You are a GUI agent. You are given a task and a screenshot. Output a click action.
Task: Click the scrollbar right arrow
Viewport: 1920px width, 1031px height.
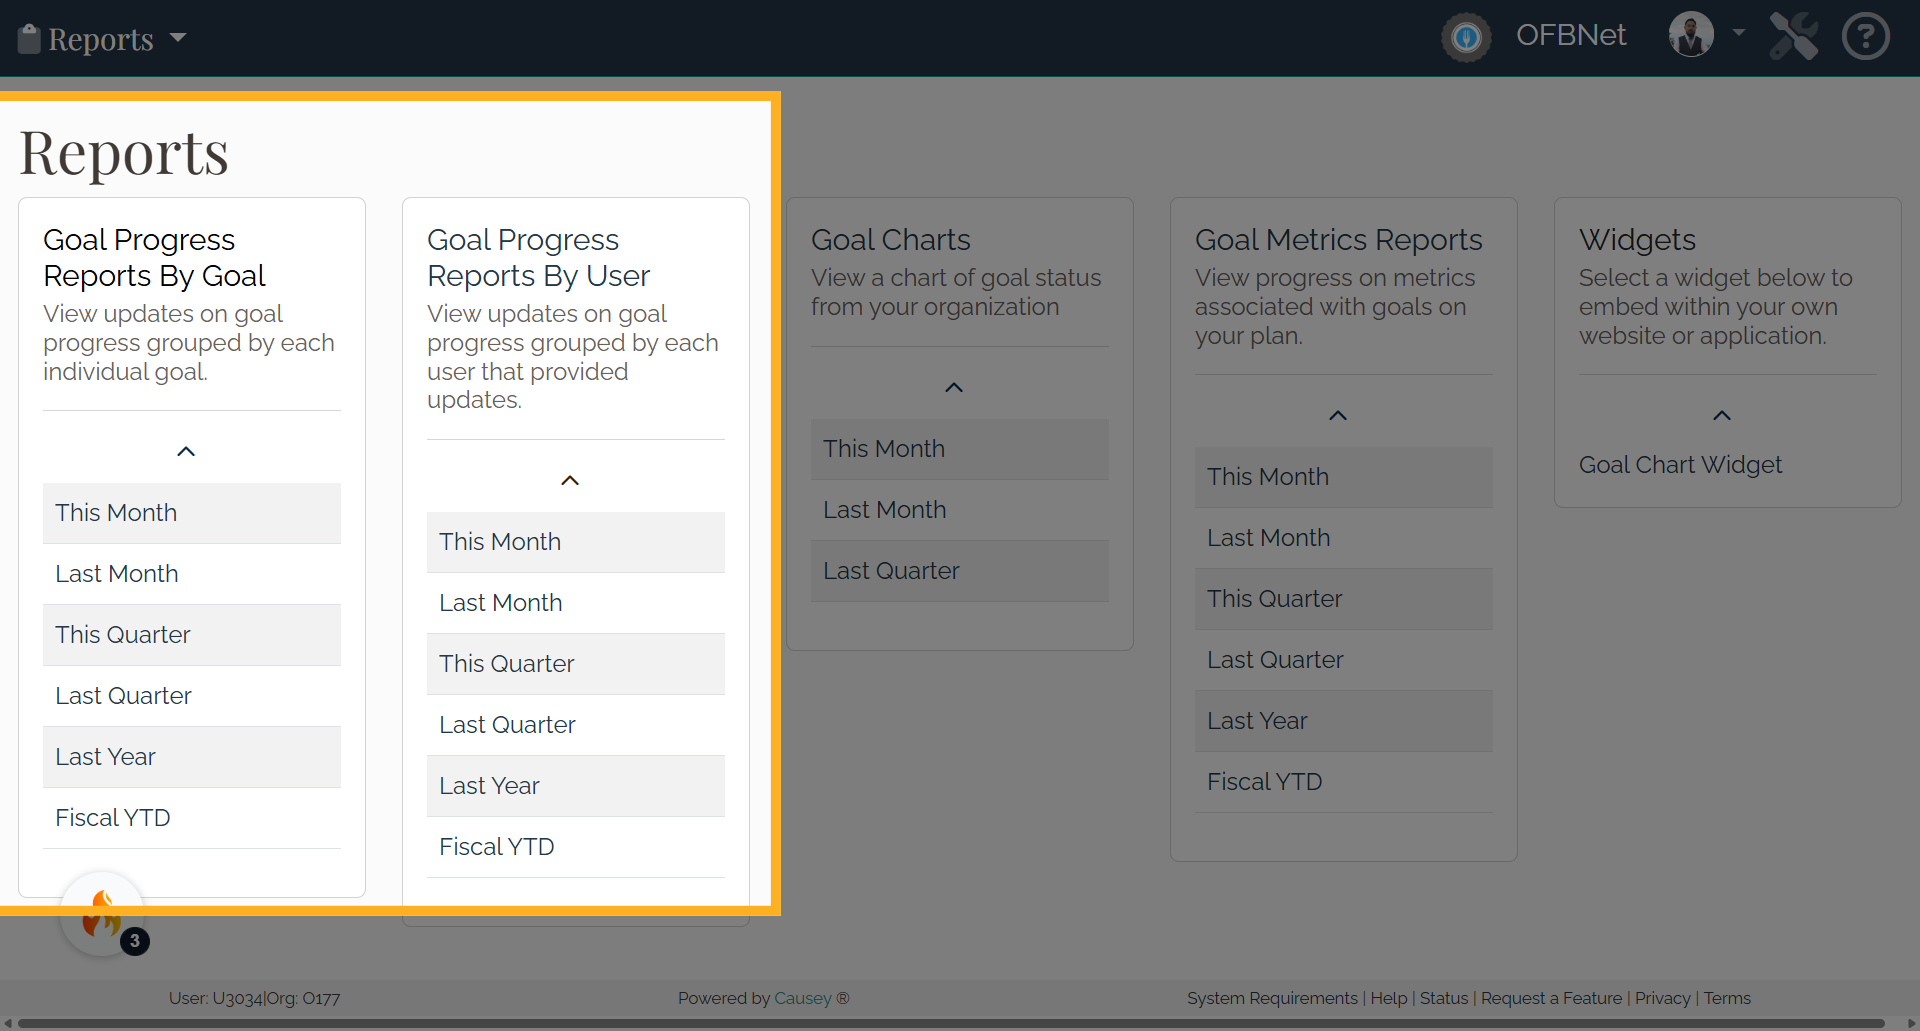point(1911,1023)
